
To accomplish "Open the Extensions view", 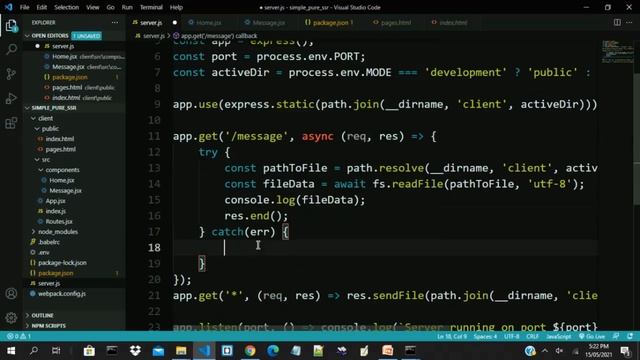I will coord(11,122).
